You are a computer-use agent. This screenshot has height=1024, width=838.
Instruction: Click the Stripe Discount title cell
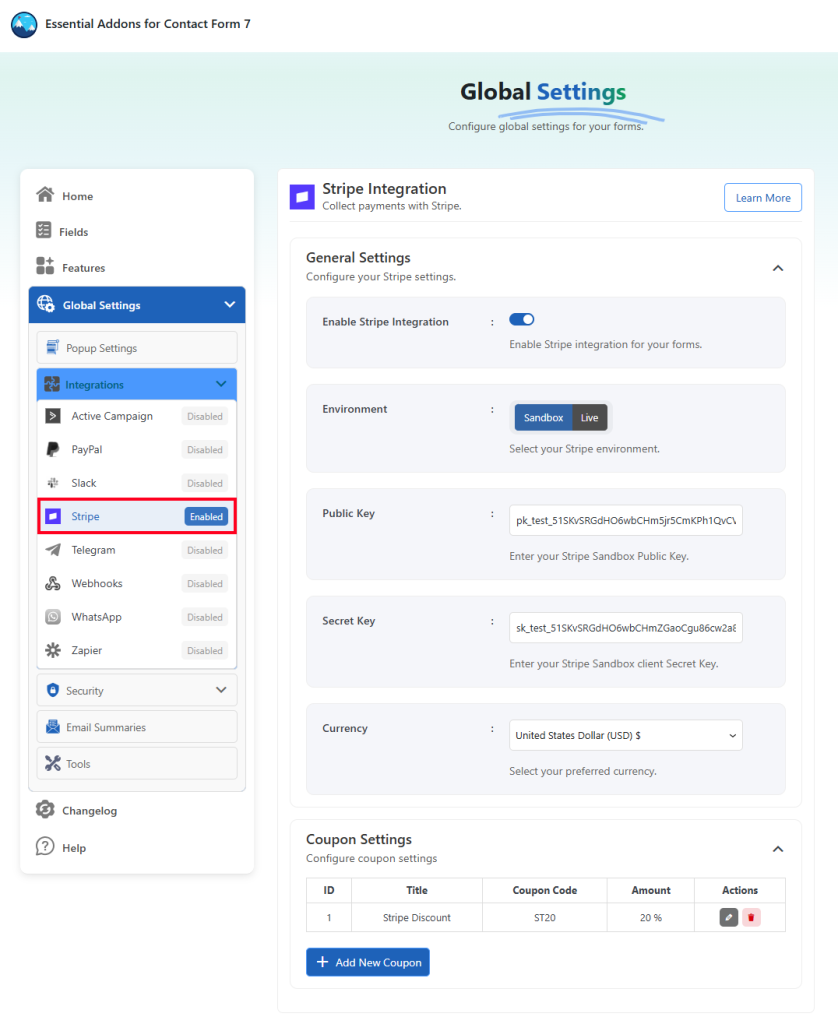(x=417, y=918)
